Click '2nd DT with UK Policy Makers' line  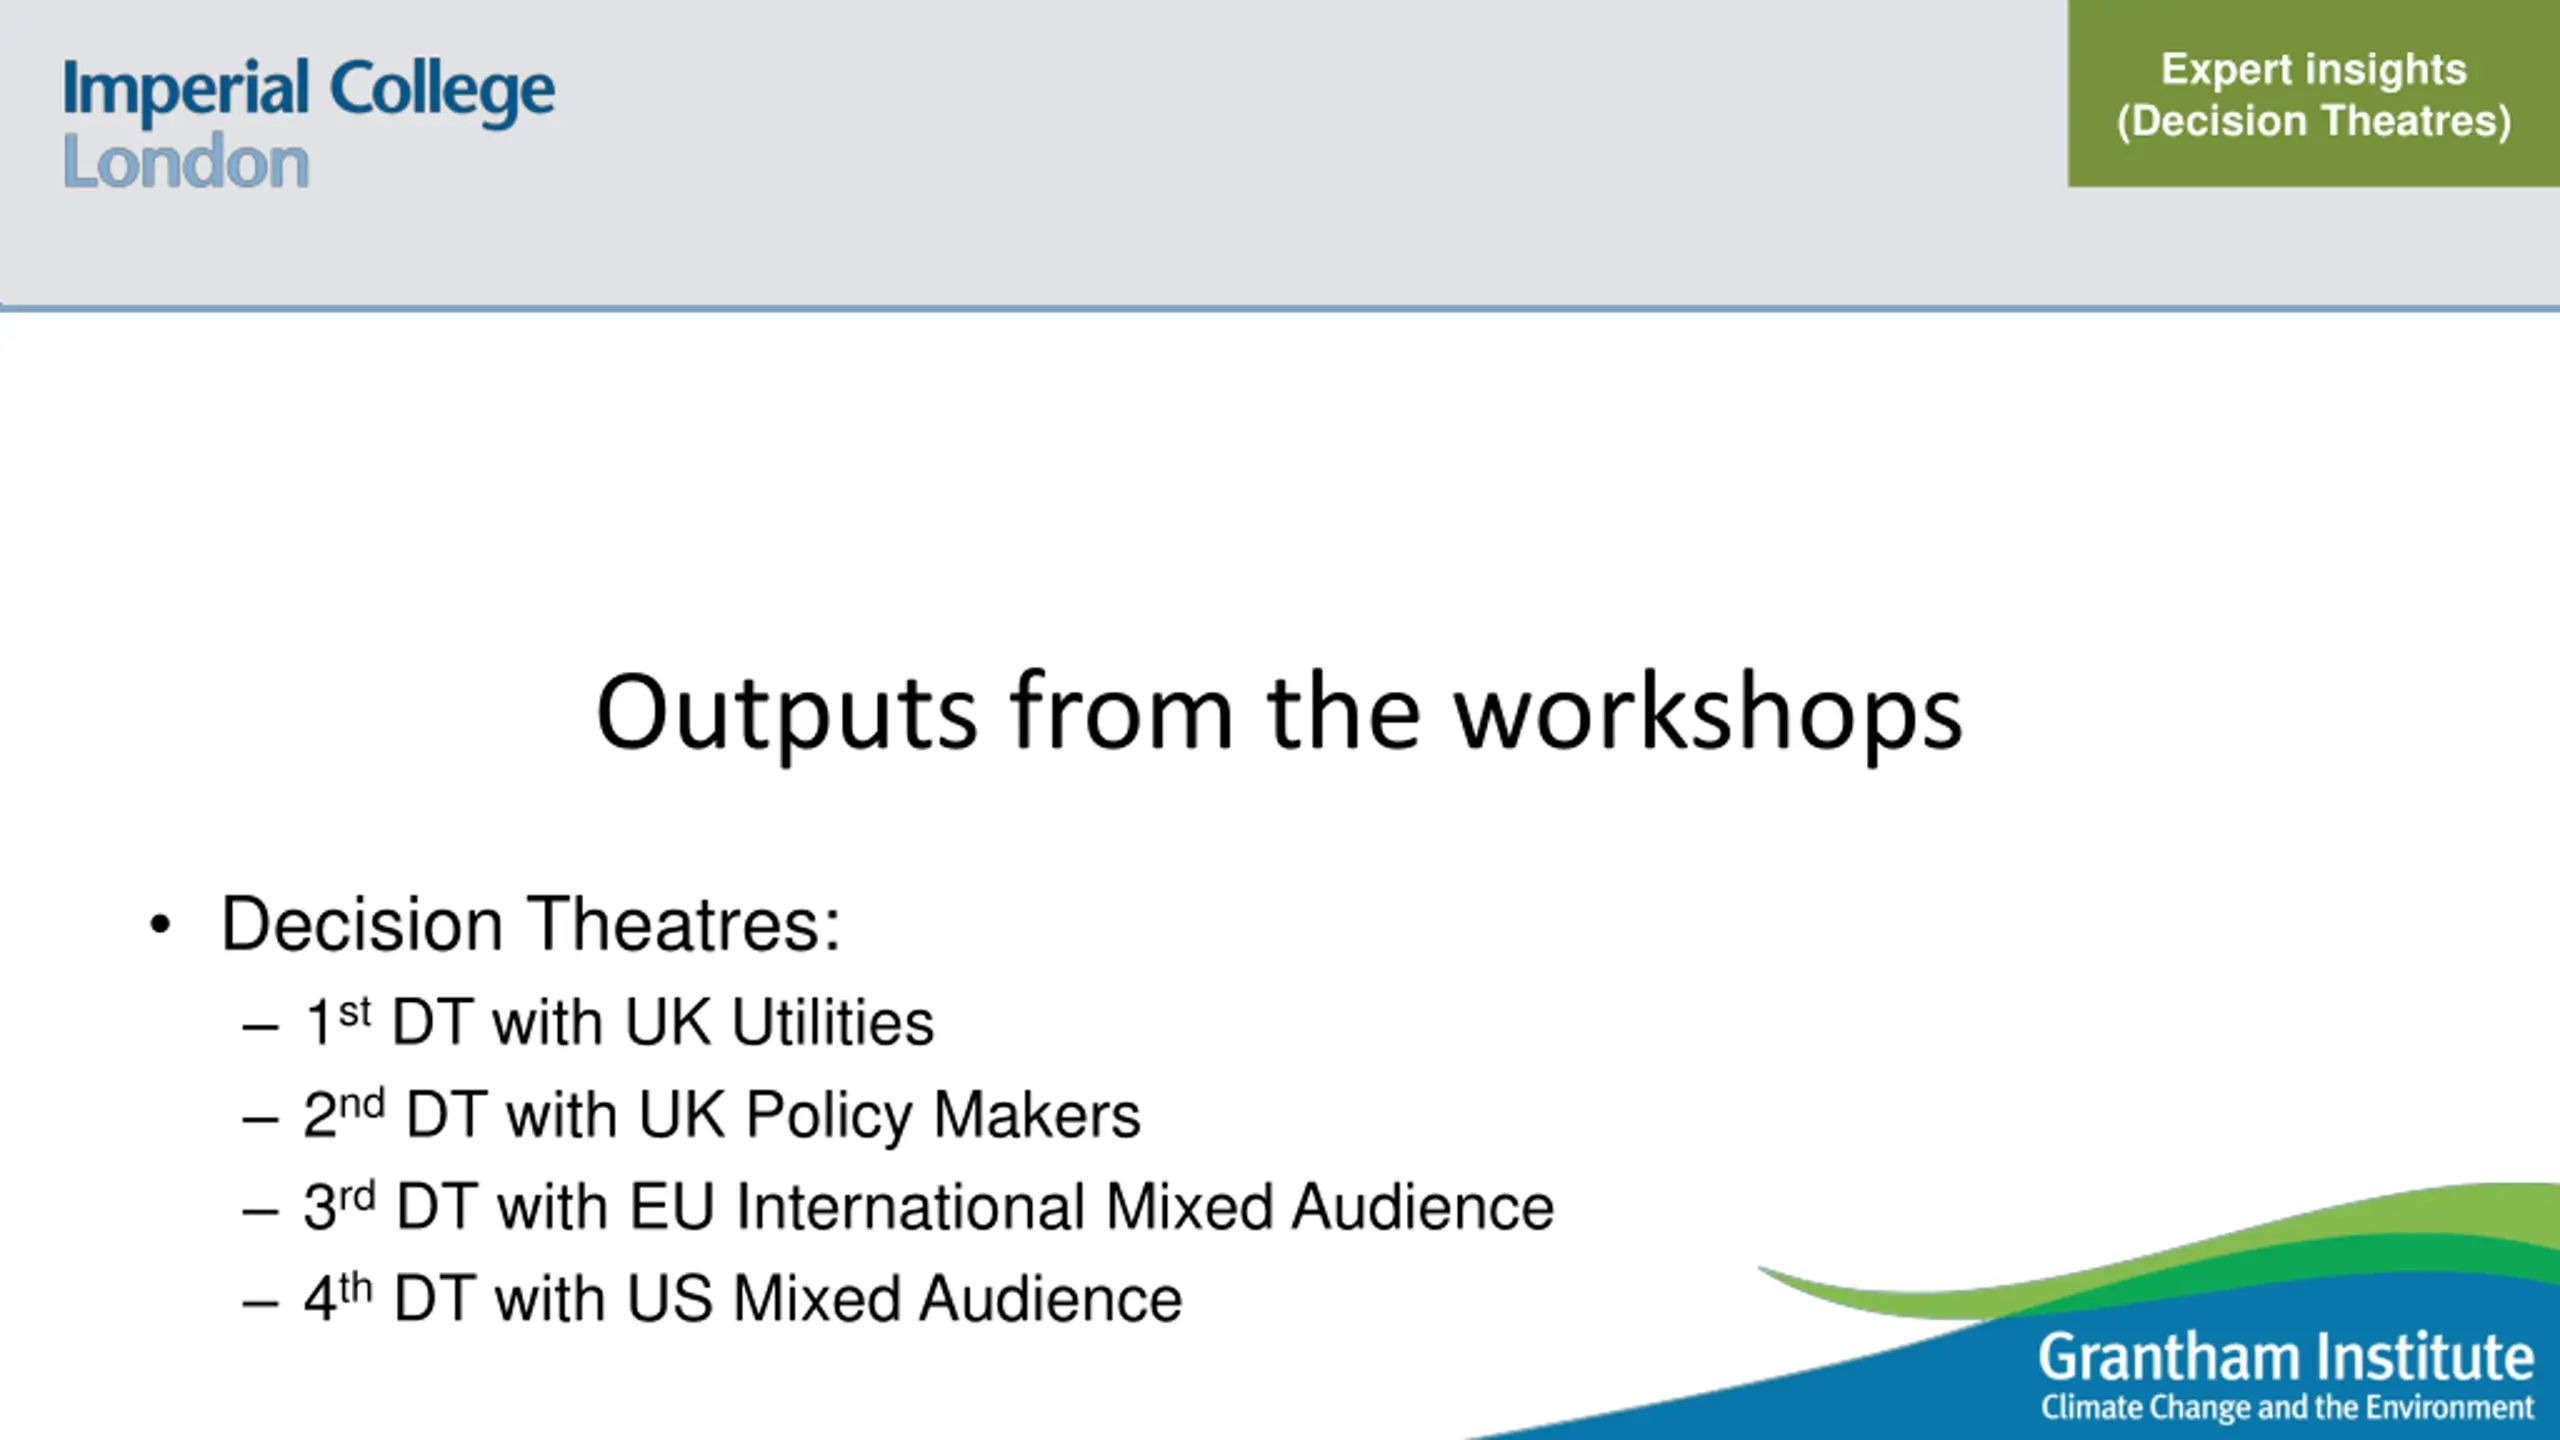(722, 1115)
